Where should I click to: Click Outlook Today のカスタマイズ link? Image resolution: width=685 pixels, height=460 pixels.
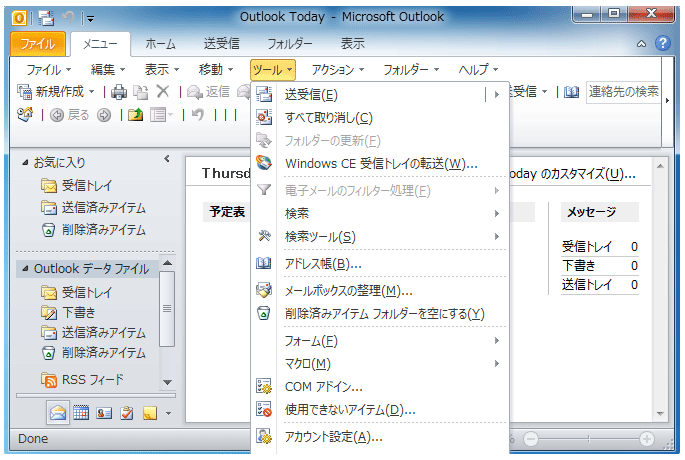click(x=572, y=174)
